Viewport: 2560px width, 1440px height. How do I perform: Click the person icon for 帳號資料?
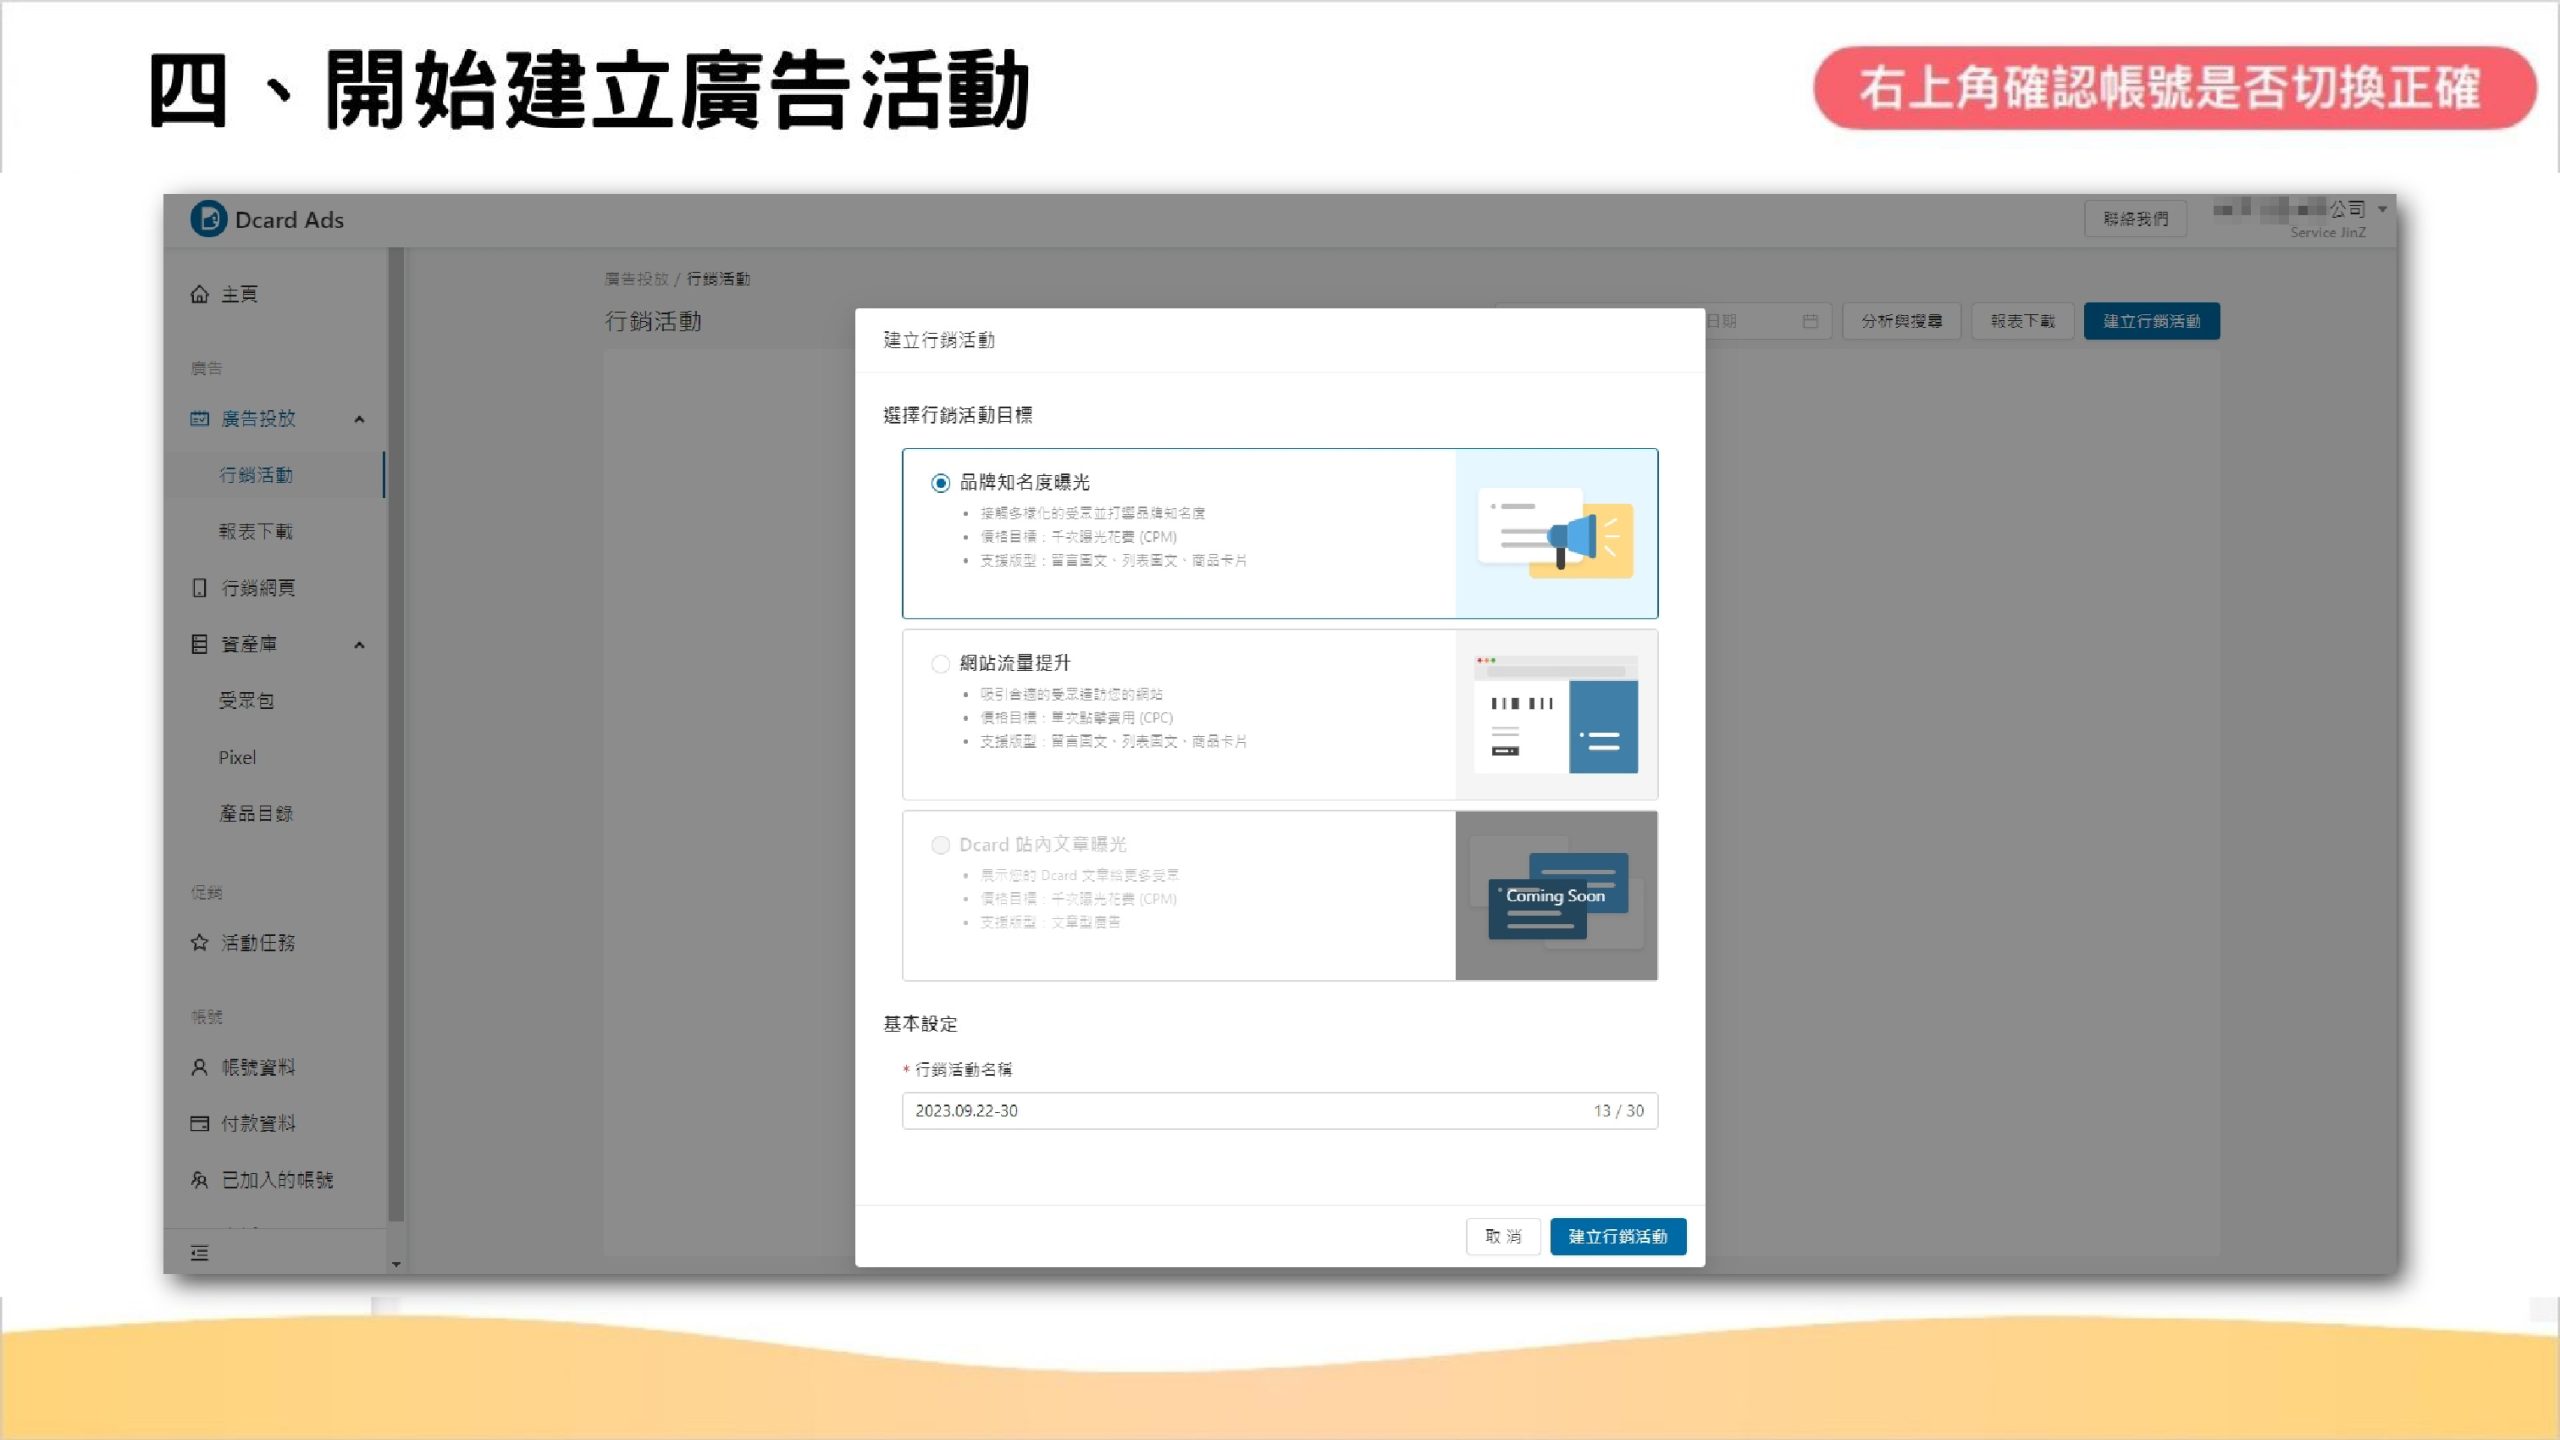coord(199,1068)
